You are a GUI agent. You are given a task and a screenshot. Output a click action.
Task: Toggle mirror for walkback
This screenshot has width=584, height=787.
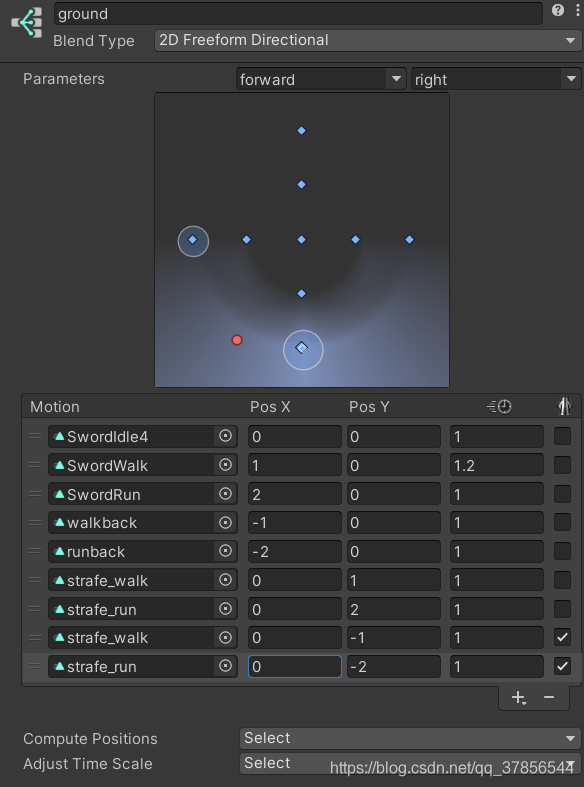(562, 522)
